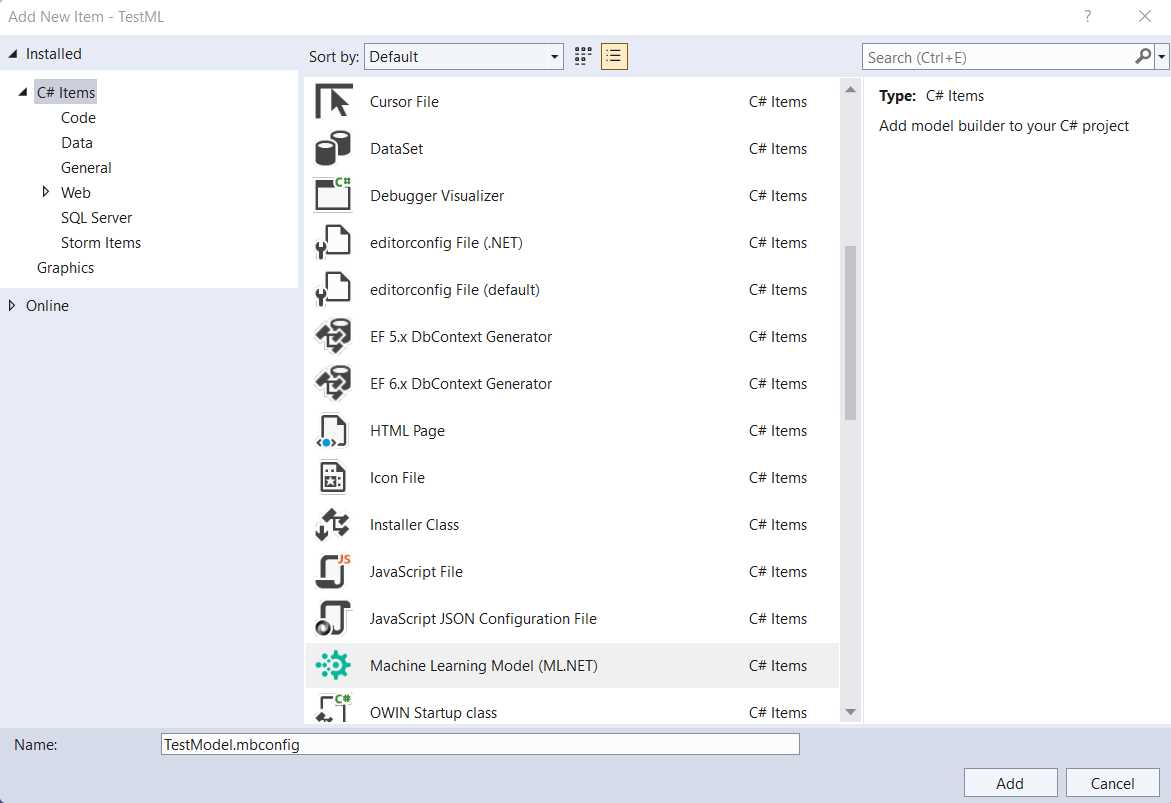Click the editorconfig File (.NET) icon
The image size is (1171, 803).
tap(333, 242)
